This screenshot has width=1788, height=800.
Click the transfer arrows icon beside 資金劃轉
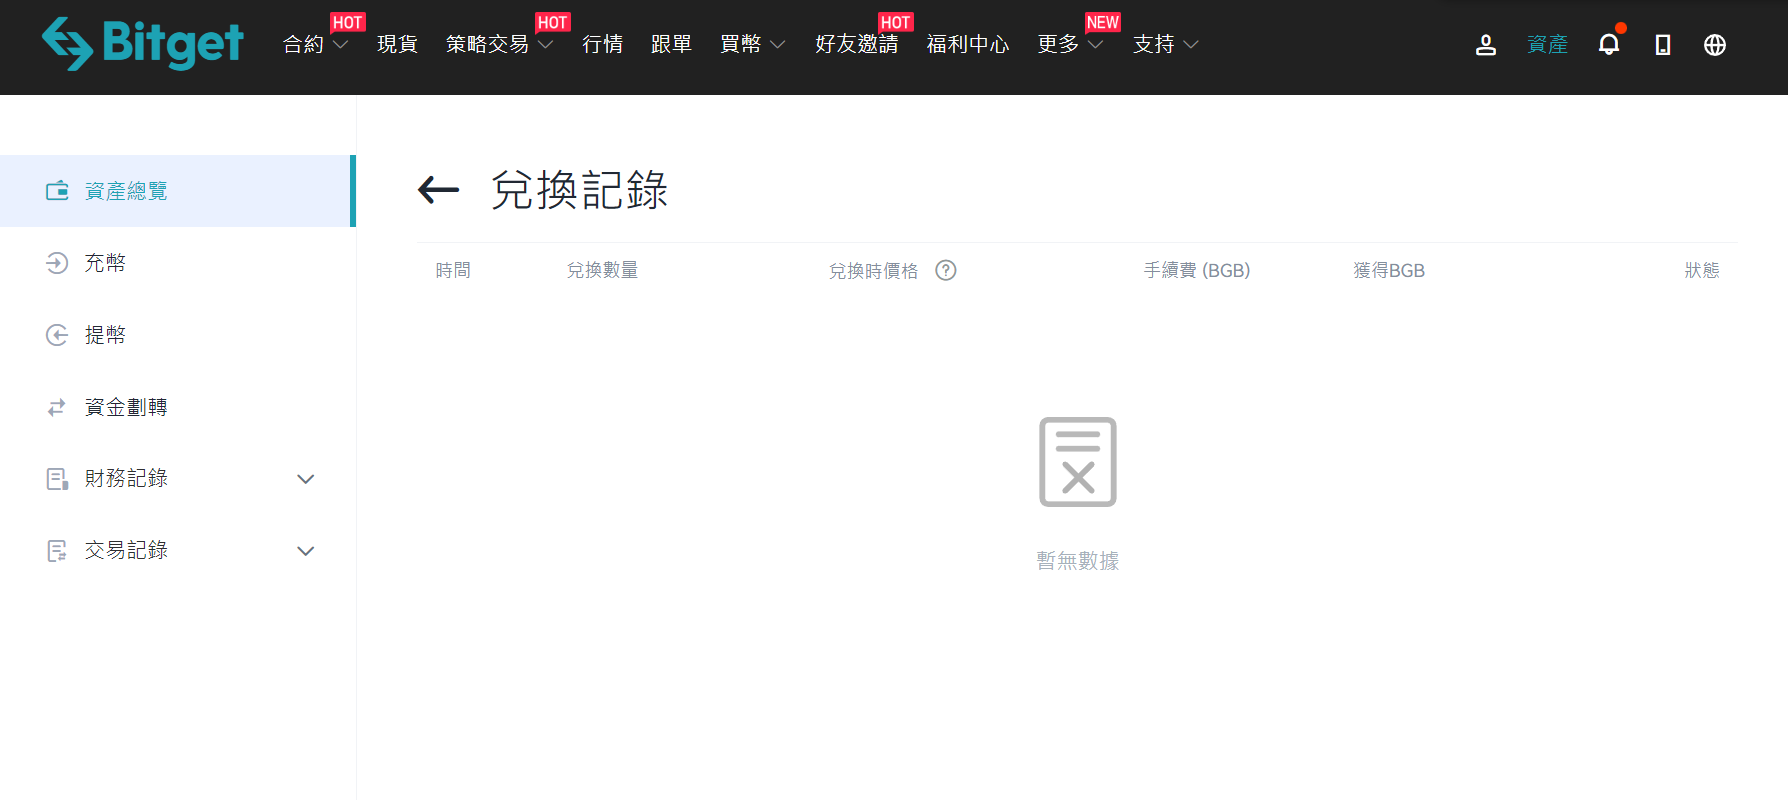57,406
